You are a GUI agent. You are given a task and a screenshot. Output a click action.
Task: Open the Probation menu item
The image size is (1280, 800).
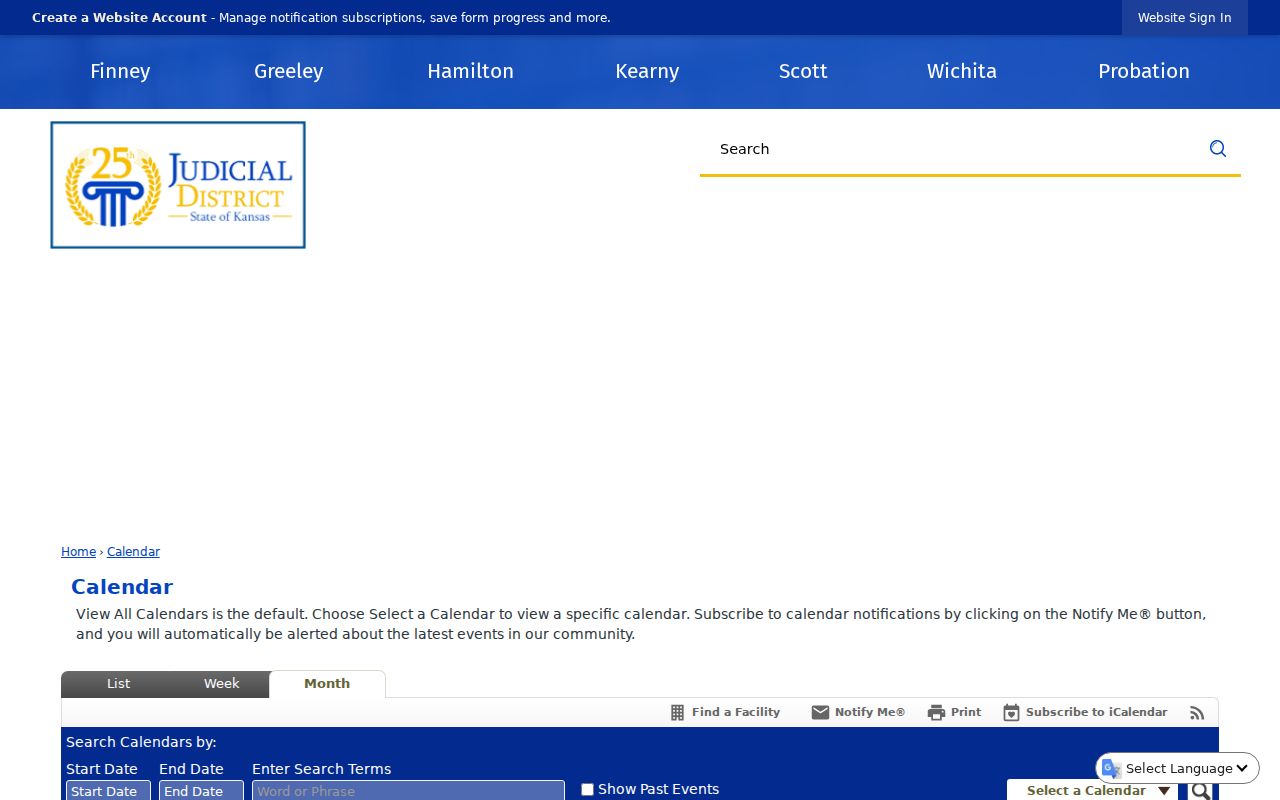1144,71
